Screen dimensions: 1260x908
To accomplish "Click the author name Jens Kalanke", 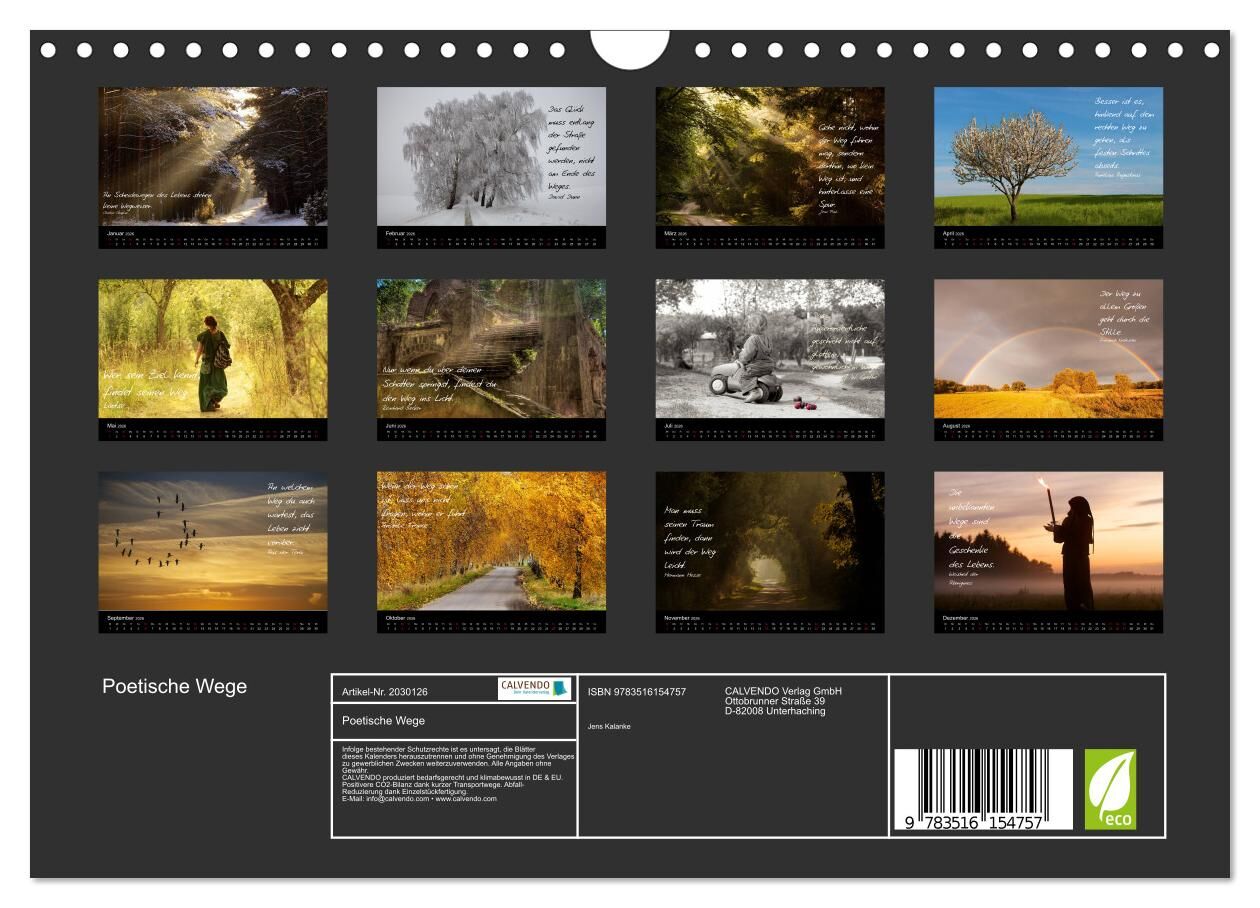I will tap(609, 726).
